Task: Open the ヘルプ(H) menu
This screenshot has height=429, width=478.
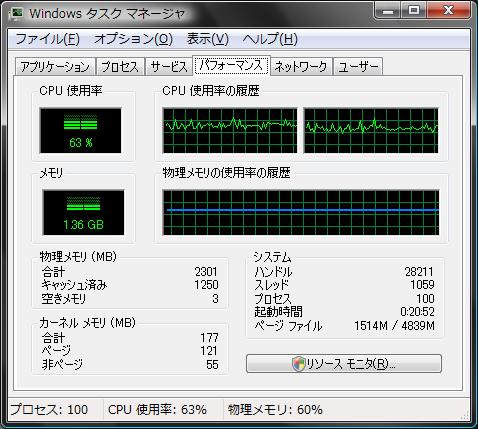Action: point(270,39)
